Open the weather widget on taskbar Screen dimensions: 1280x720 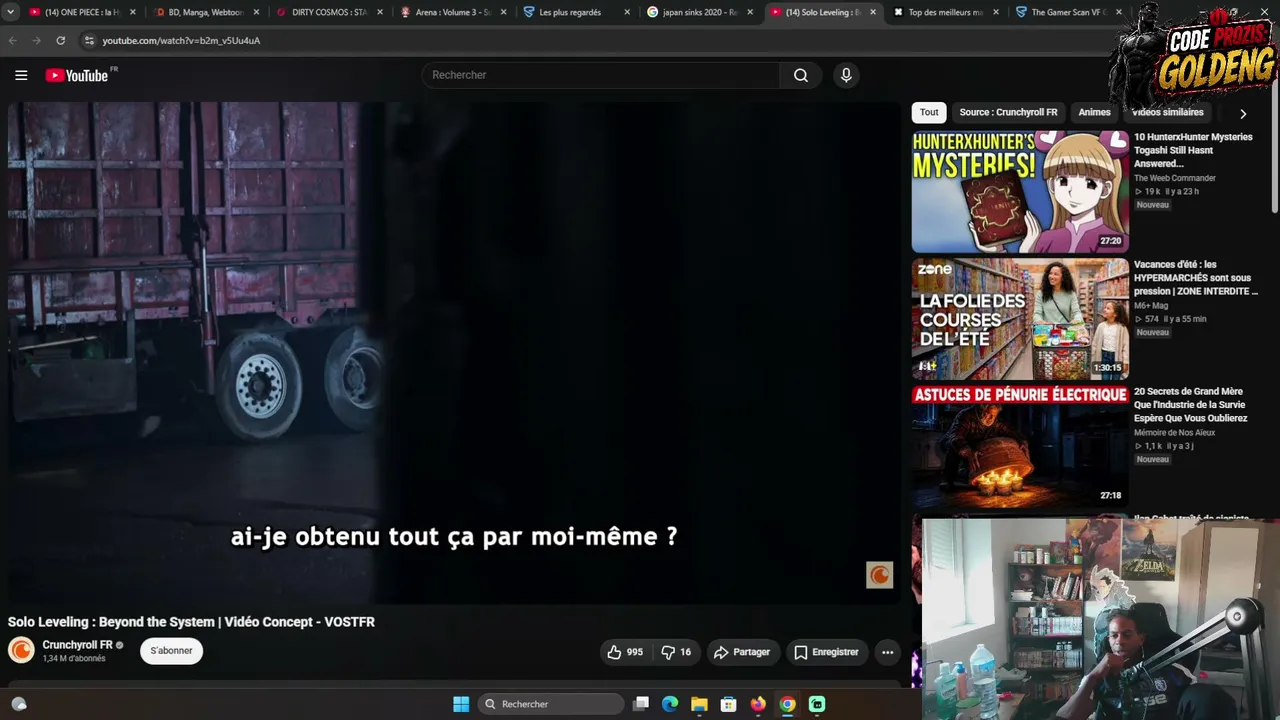[18, 704]
